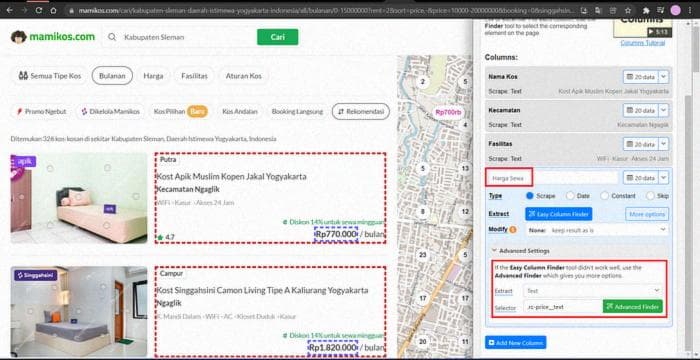The width and height of the screenshot is (700, 360).
Task: Click the Kecamatan 20 data button
Action: click(x=641, y=110)
